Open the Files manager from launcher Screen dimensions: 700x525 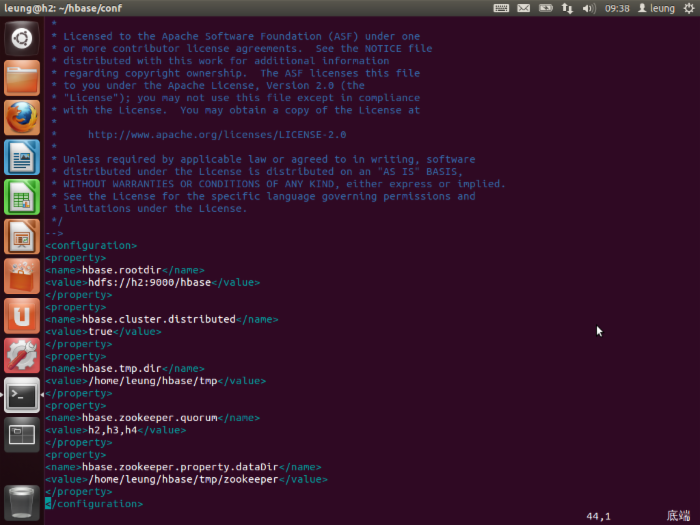(x=21, y=78)
